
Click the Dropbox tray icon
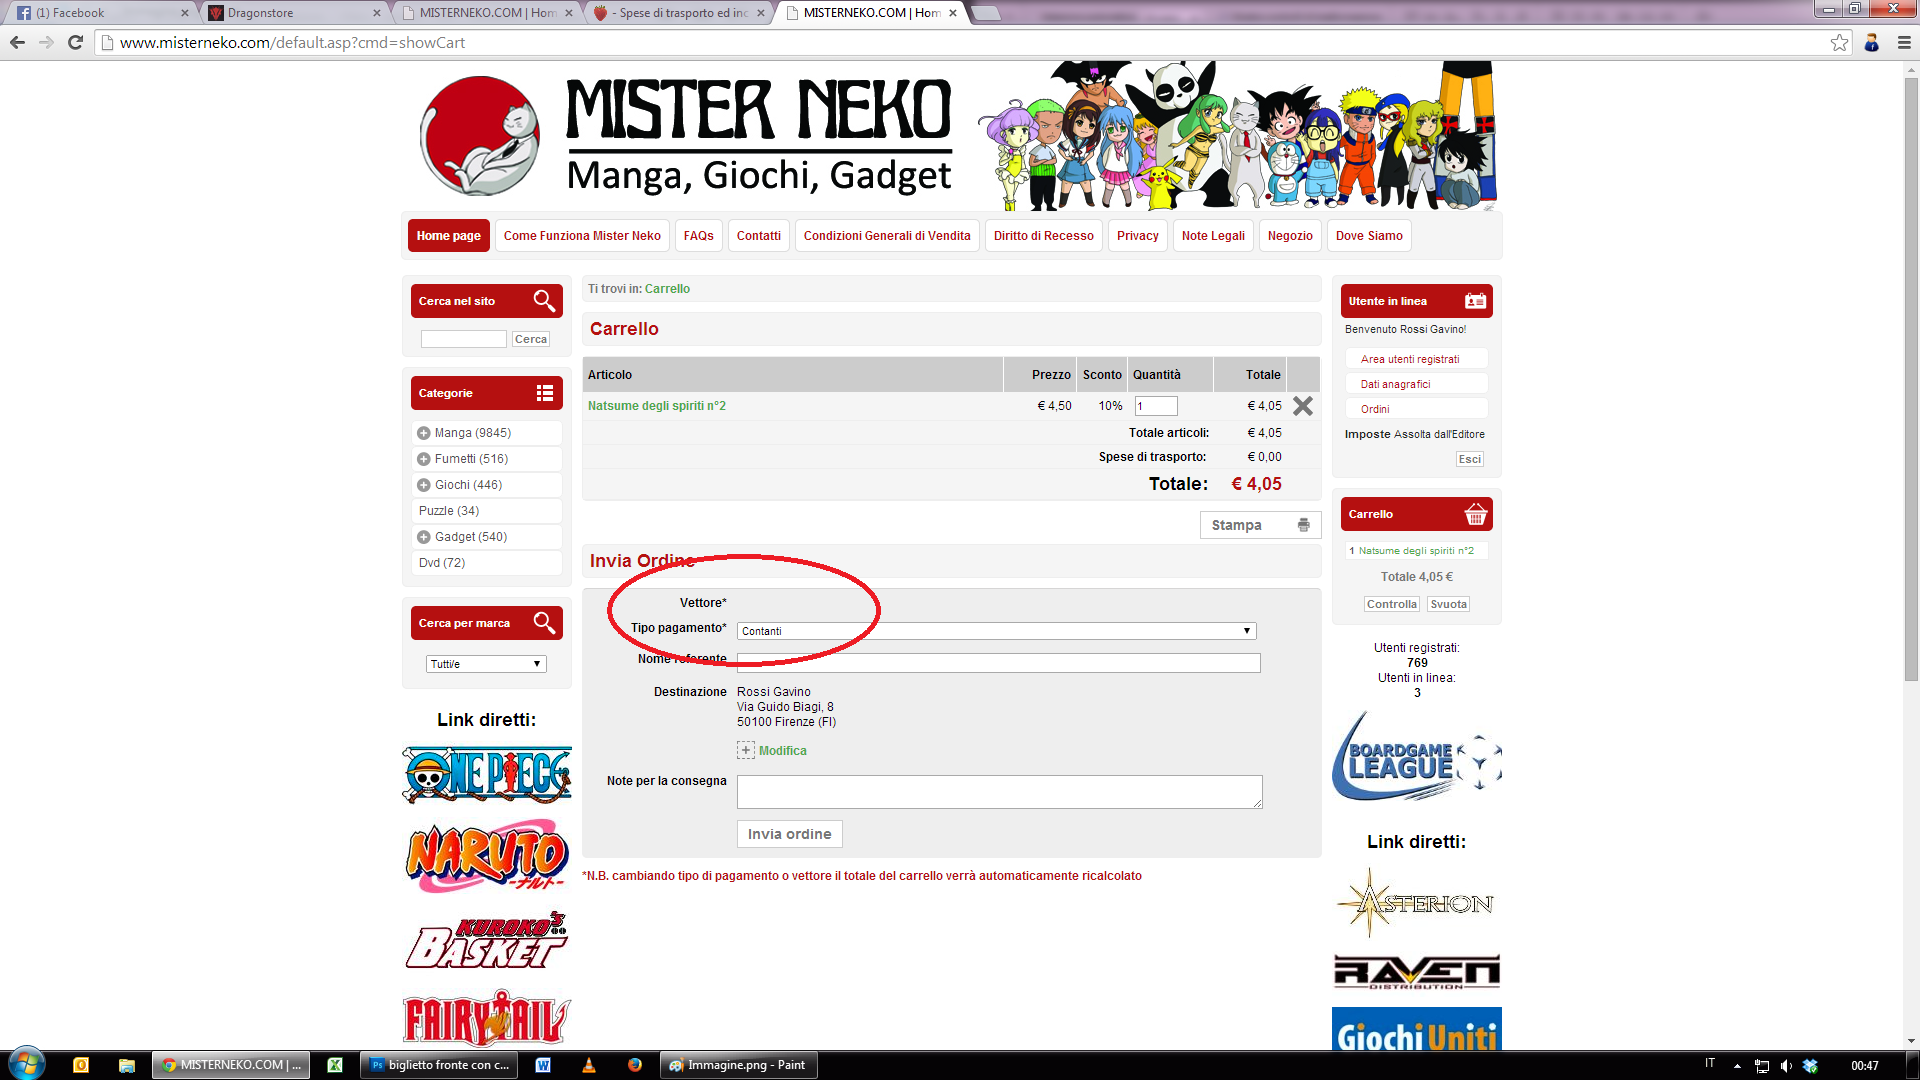[1810, 1066]
